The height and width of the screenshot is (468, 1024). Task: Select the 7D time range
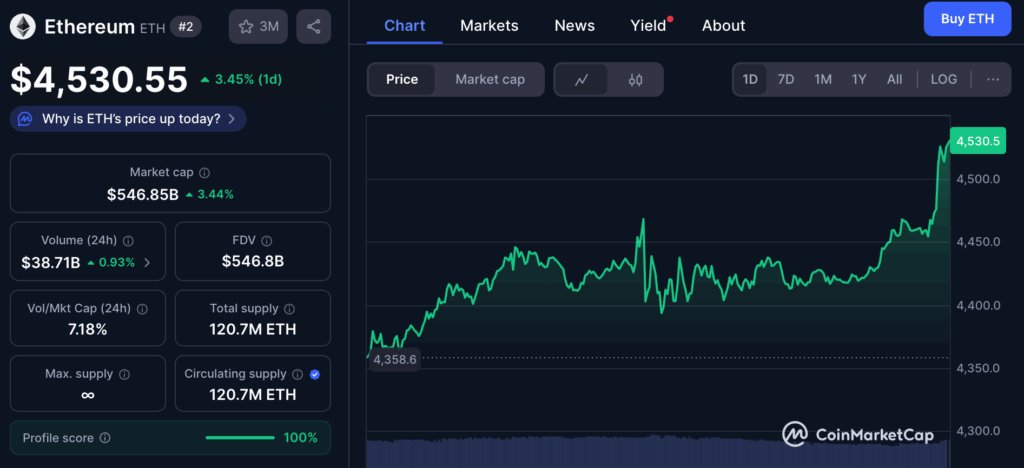(x=786, y=79)
